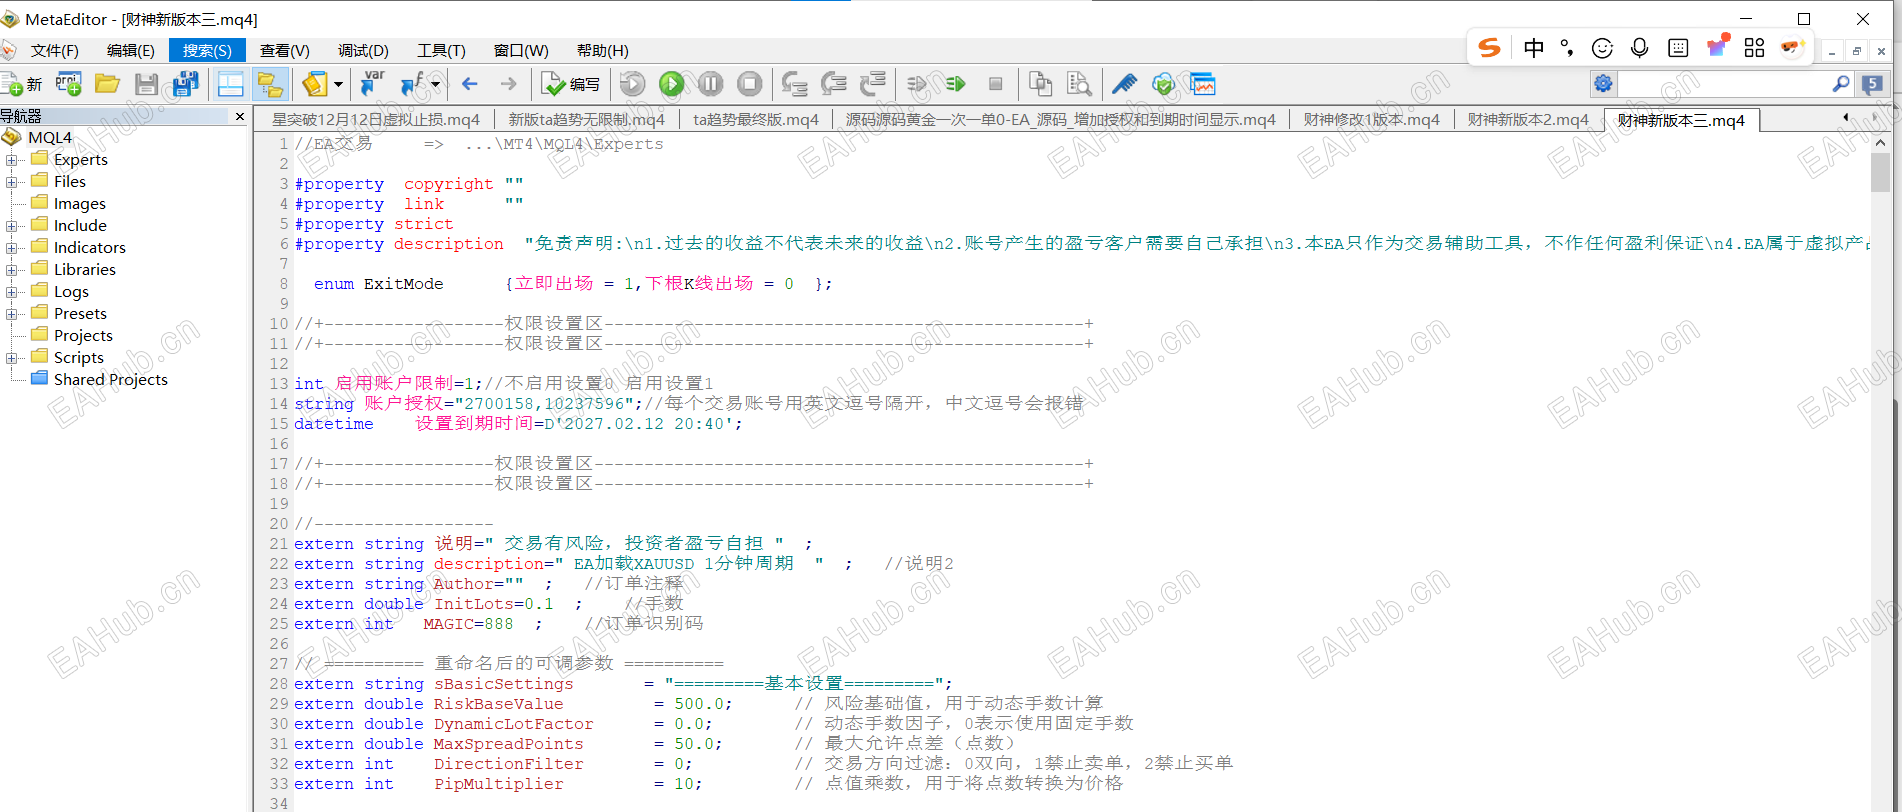Open the 文件(F) menu
Image resolution: width=1902 pixels, height=812 pixels.
coord(55,51)
